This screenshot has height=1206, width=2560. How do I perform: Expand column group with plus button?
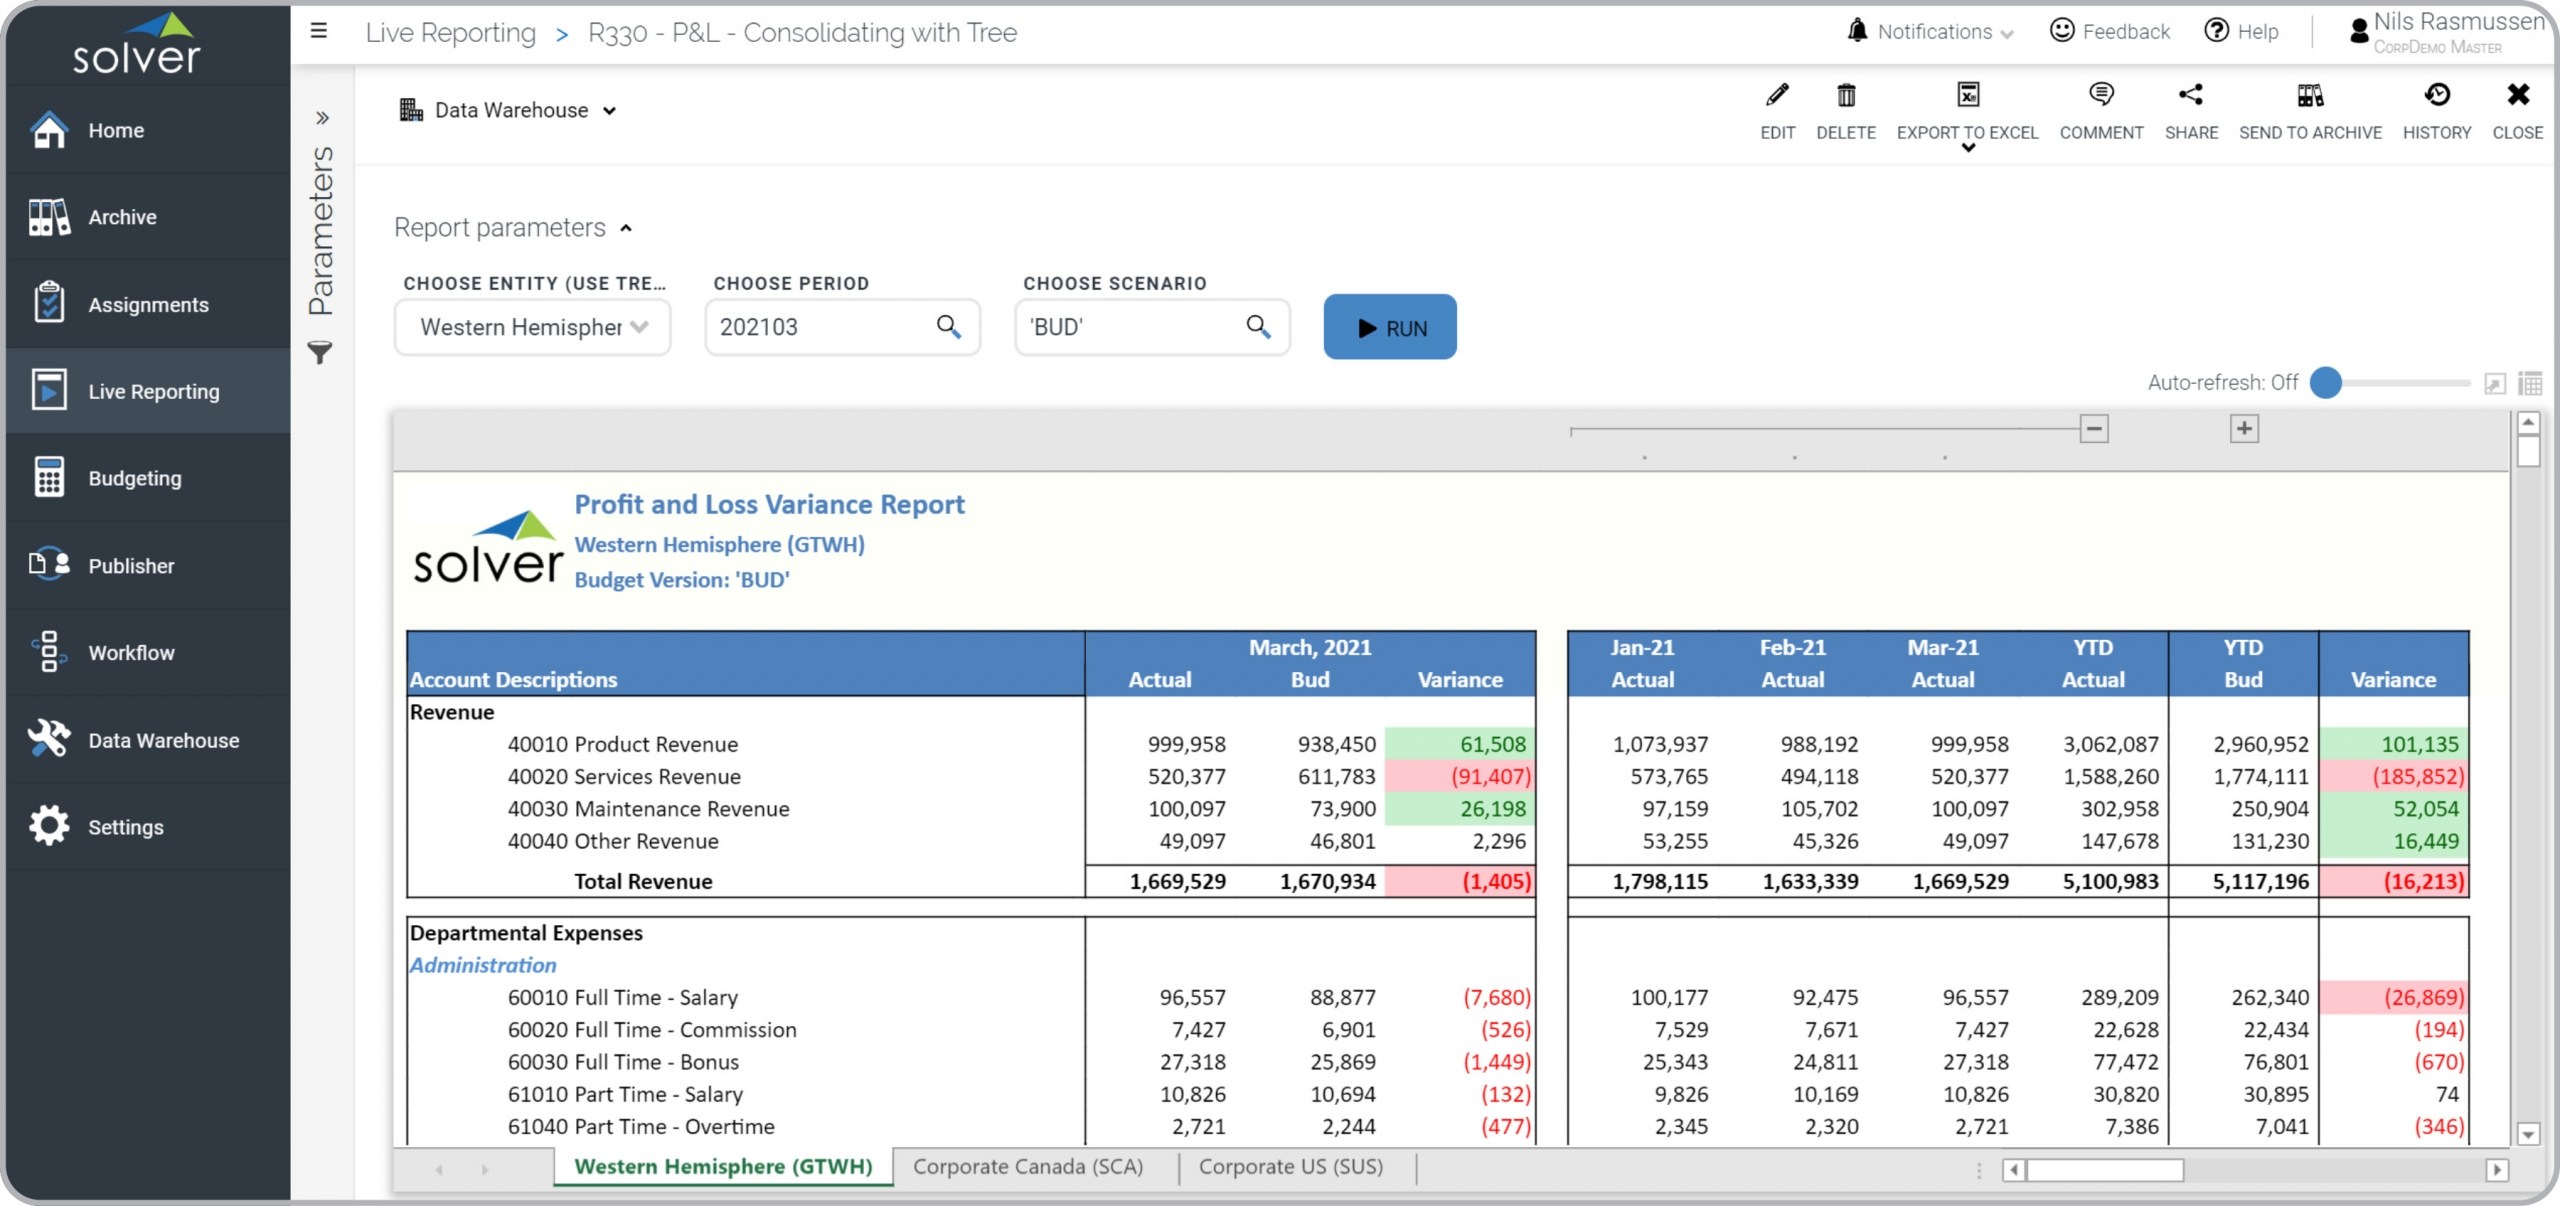click(x=2243, y=429)
